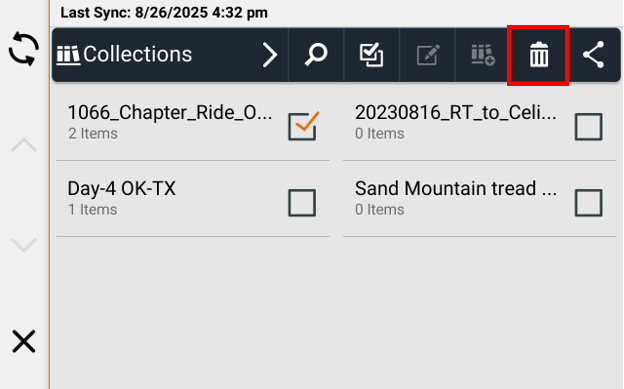The width and height of the screenshot is (624, 389).
Task: Click the Collections books icon
Action: point(68,55)
